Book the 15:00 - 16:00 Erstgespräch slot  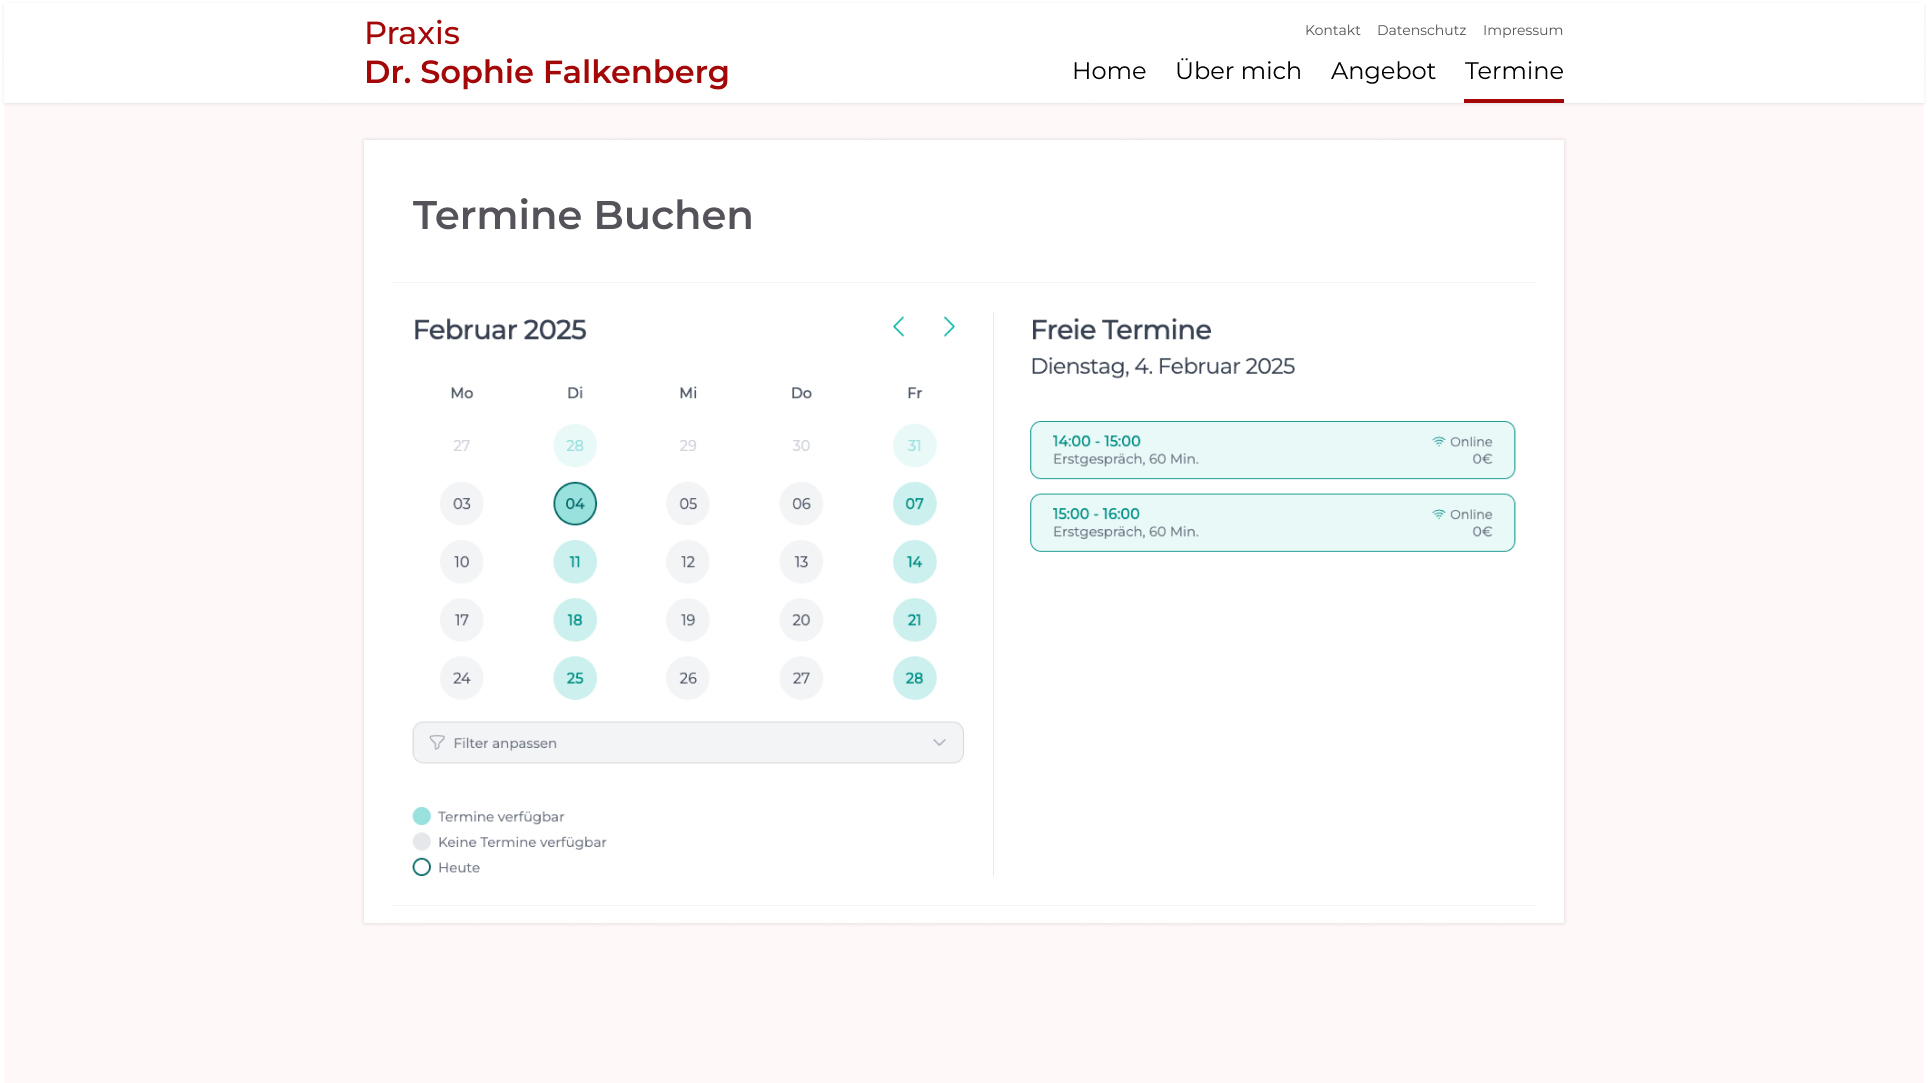[x=1272, y=522]
